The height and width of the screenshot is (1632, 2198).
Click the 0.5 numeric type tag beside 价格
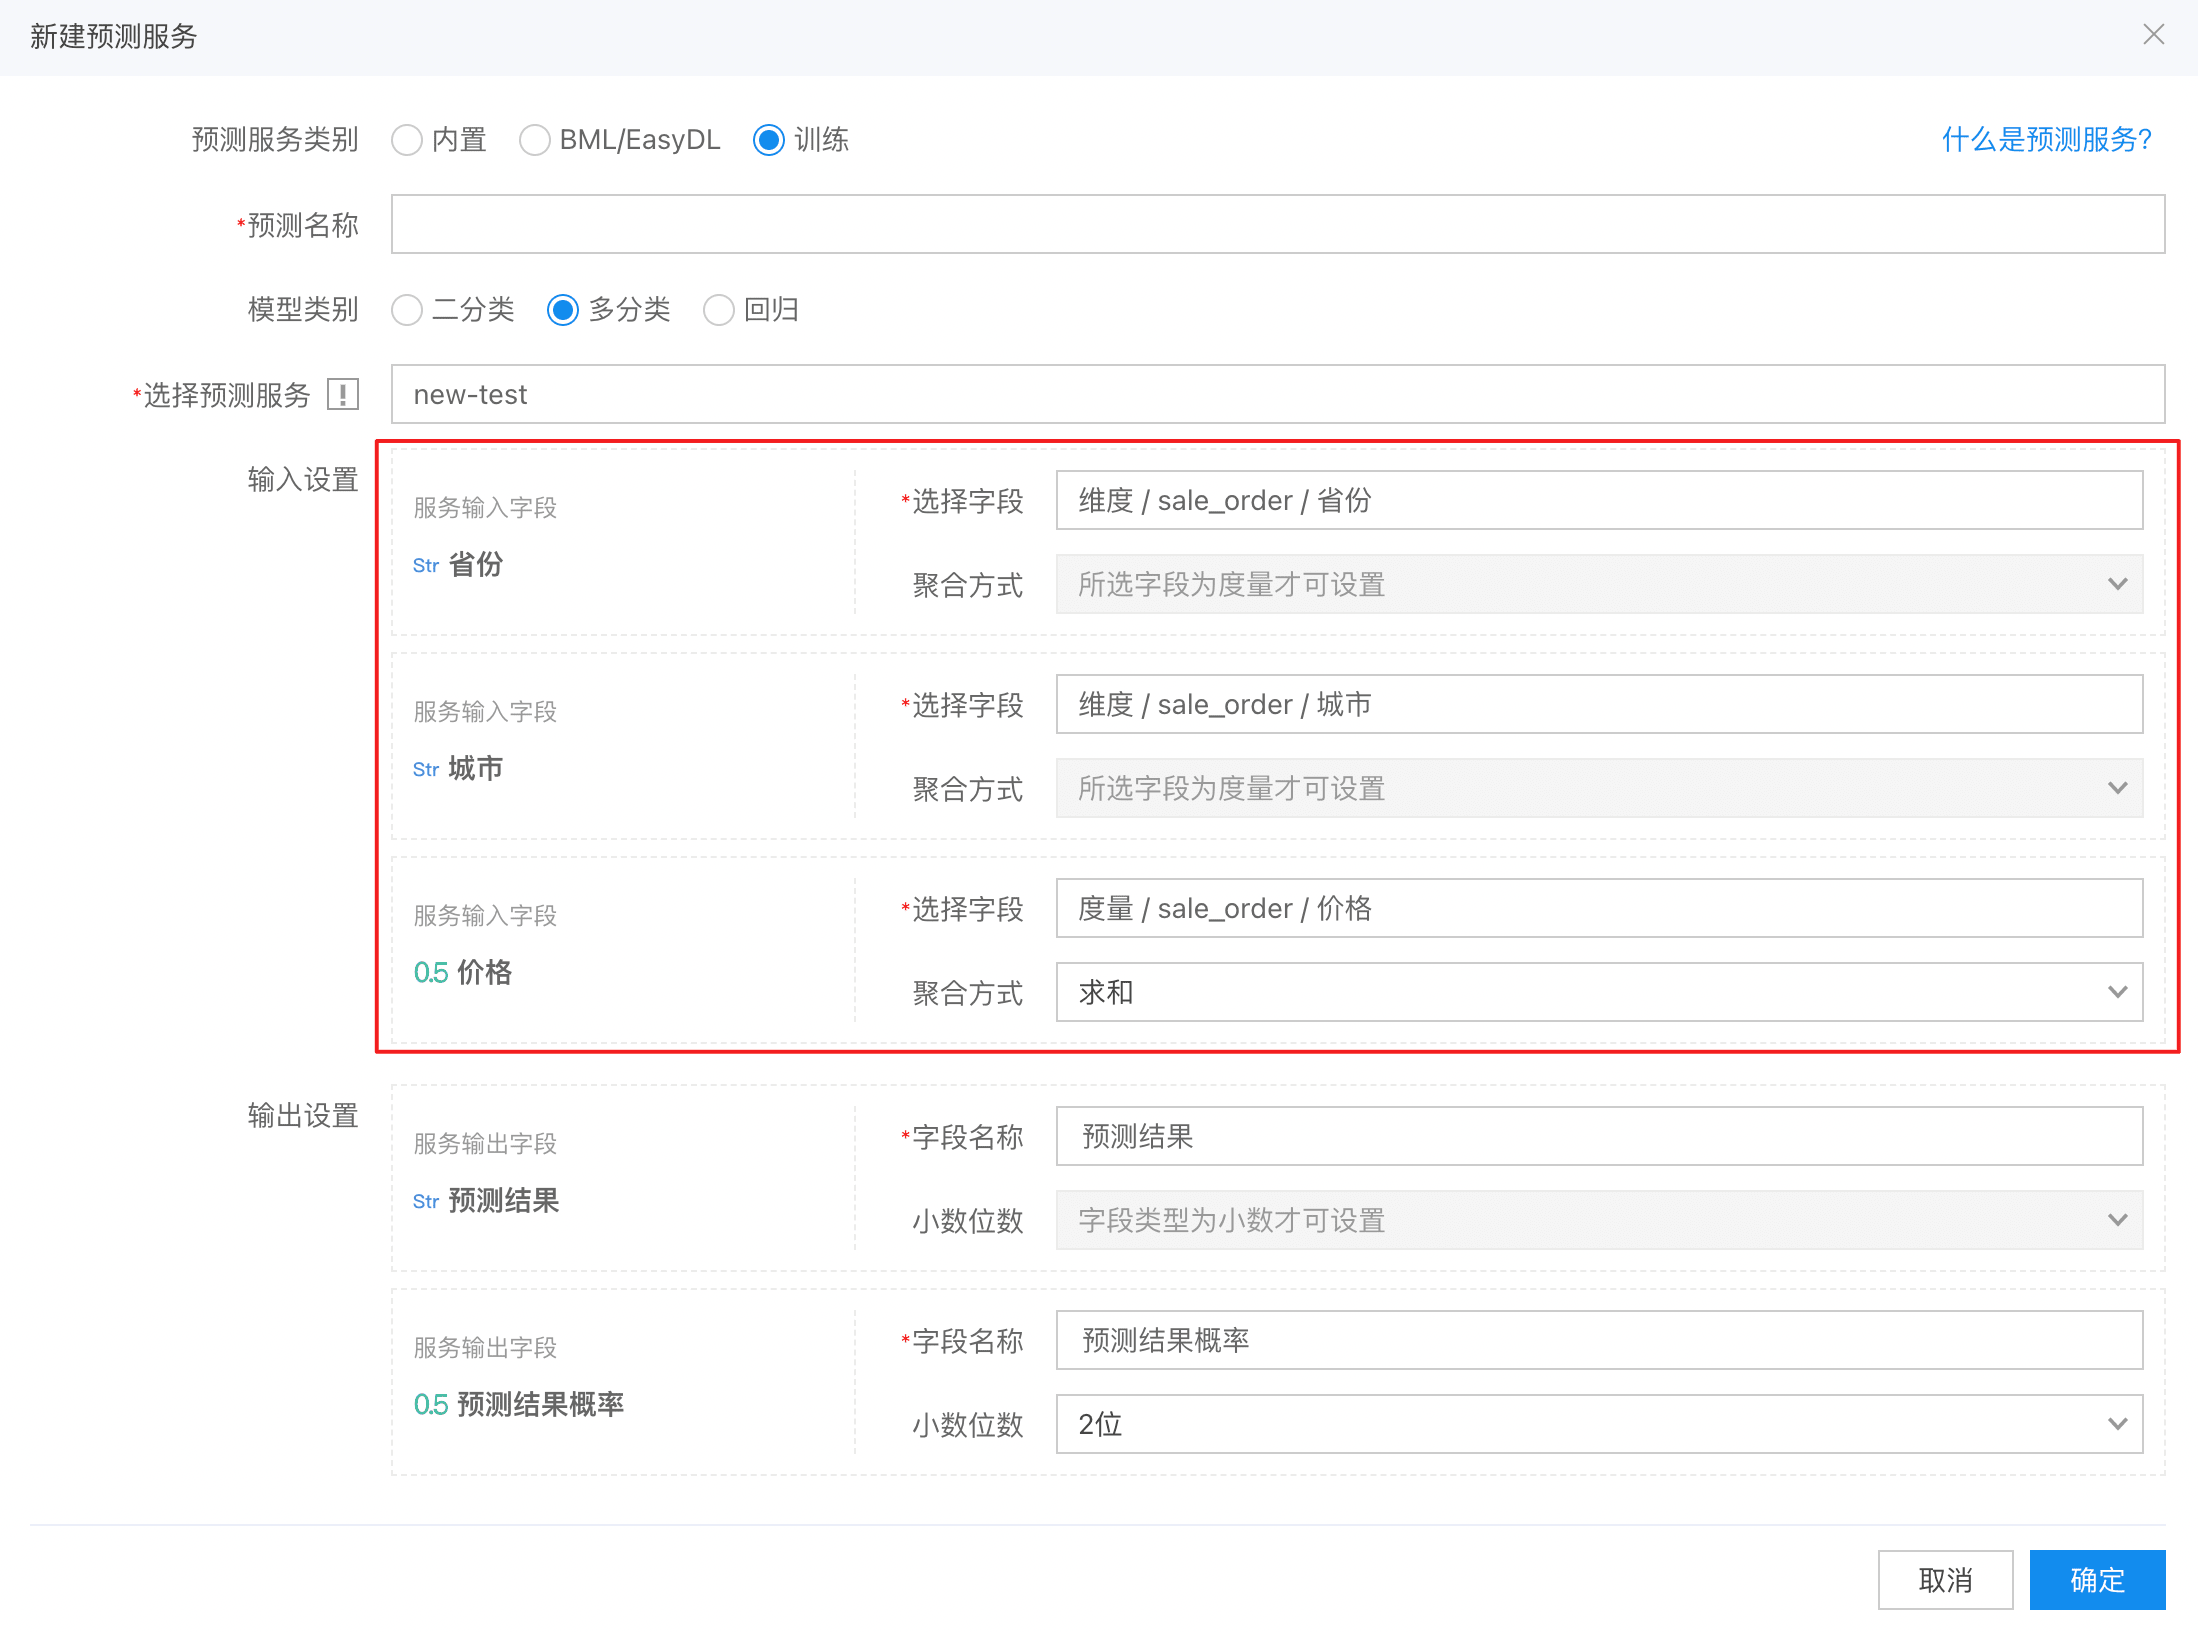[431, 973]
